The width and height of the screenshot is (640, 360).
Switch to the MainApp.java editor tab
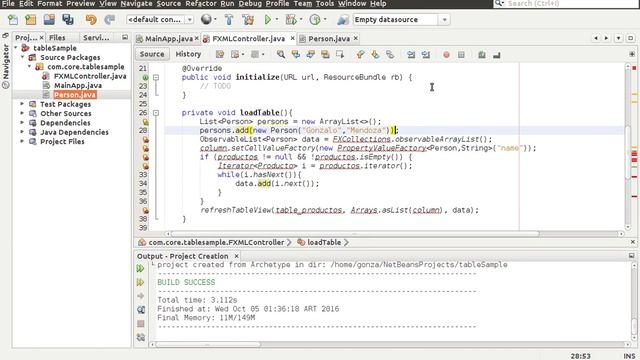tap(169, 39)
